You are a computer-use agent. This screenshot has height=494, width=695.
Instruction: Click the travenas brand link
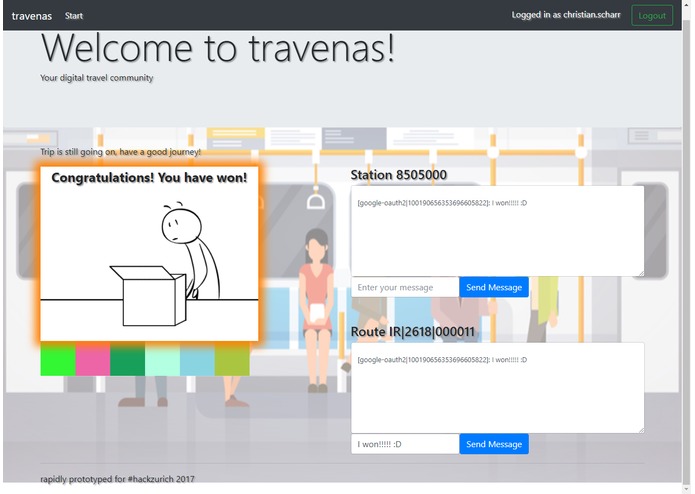[x=31, y=16]
